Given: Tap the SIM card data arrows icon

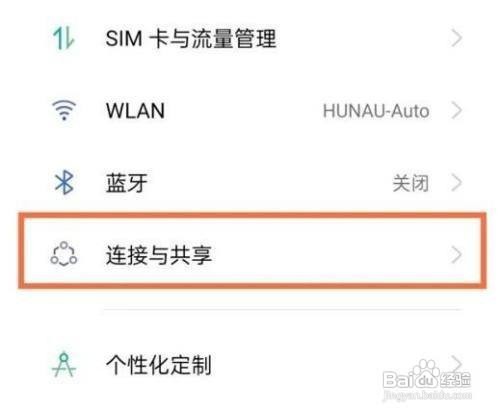Looking at the screenshot, I should [63, 38].
